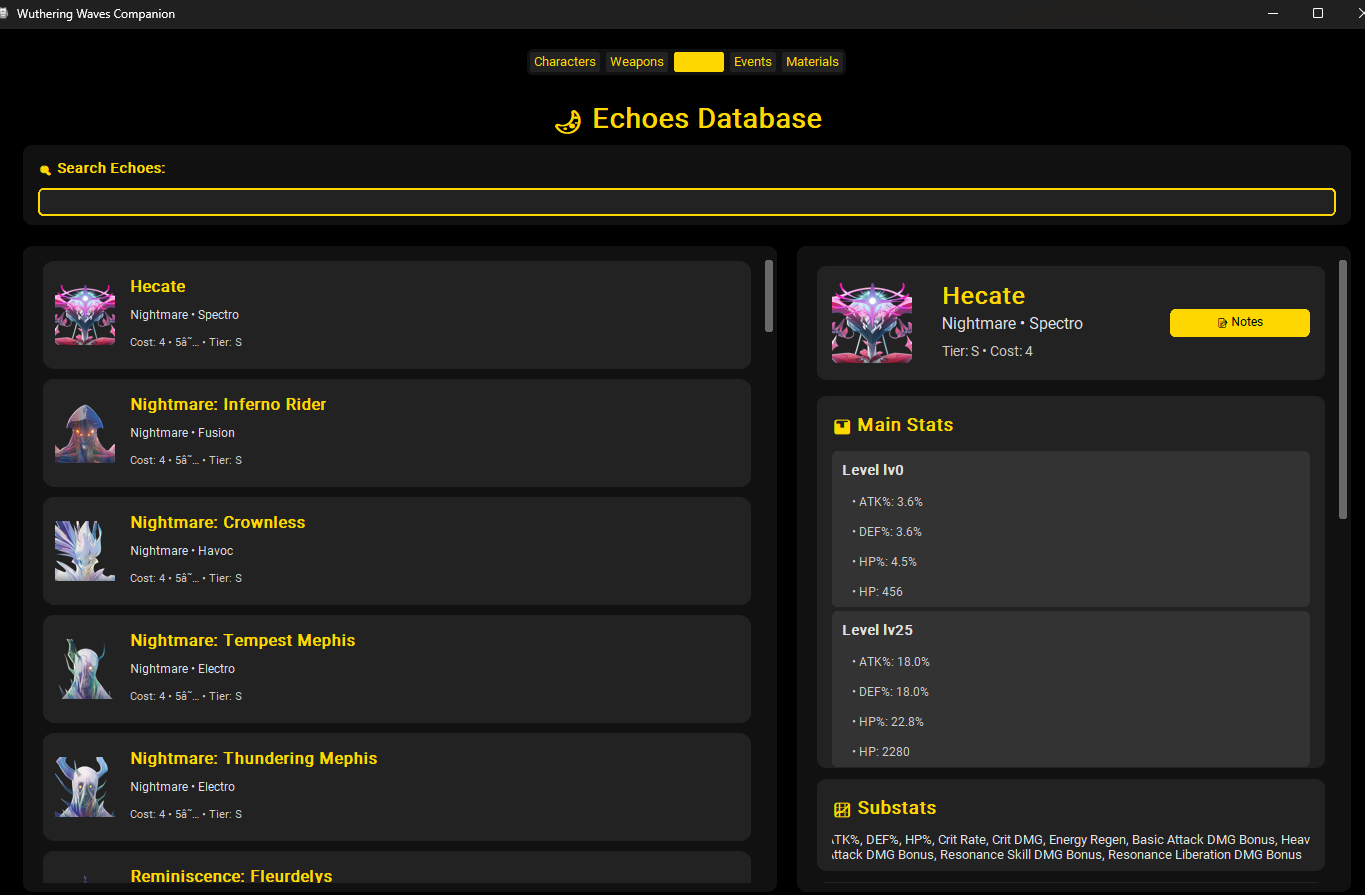
Task: Open Nightmare: Crownless entry title
Action: pos(218,523)
